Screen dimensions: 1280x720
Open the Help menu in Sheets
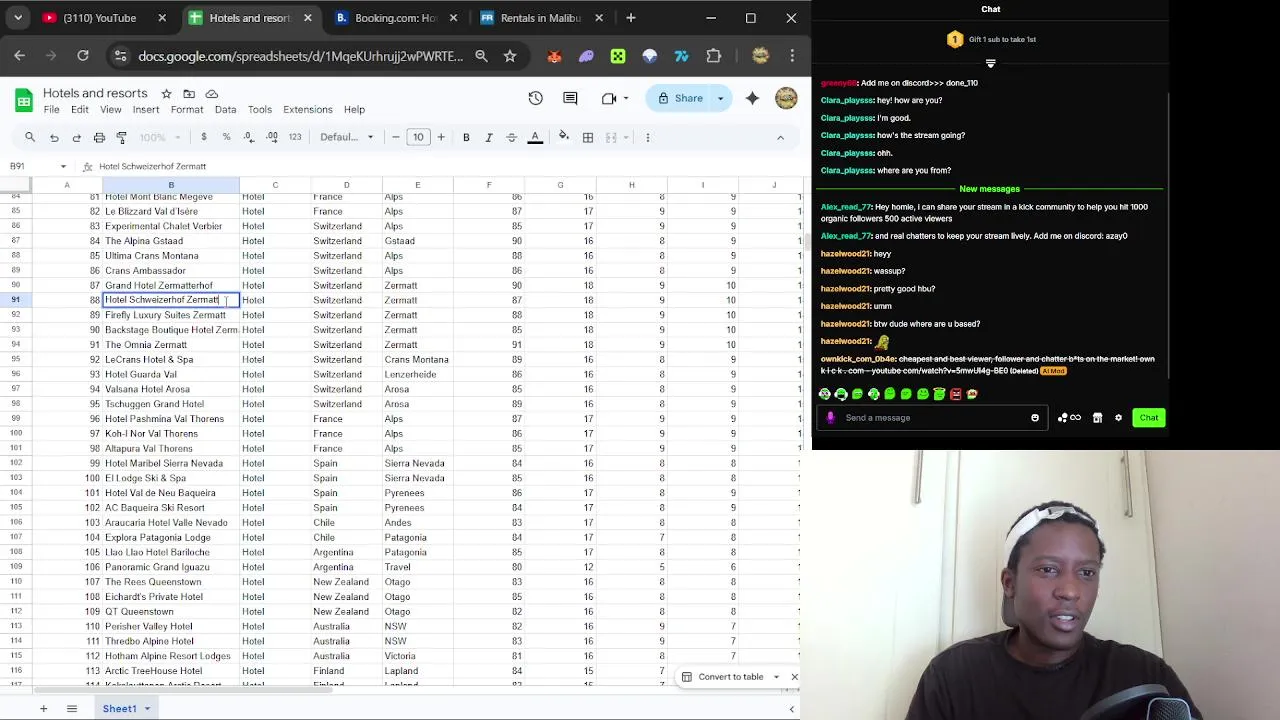pyautogui.click(x=354, y=109)
